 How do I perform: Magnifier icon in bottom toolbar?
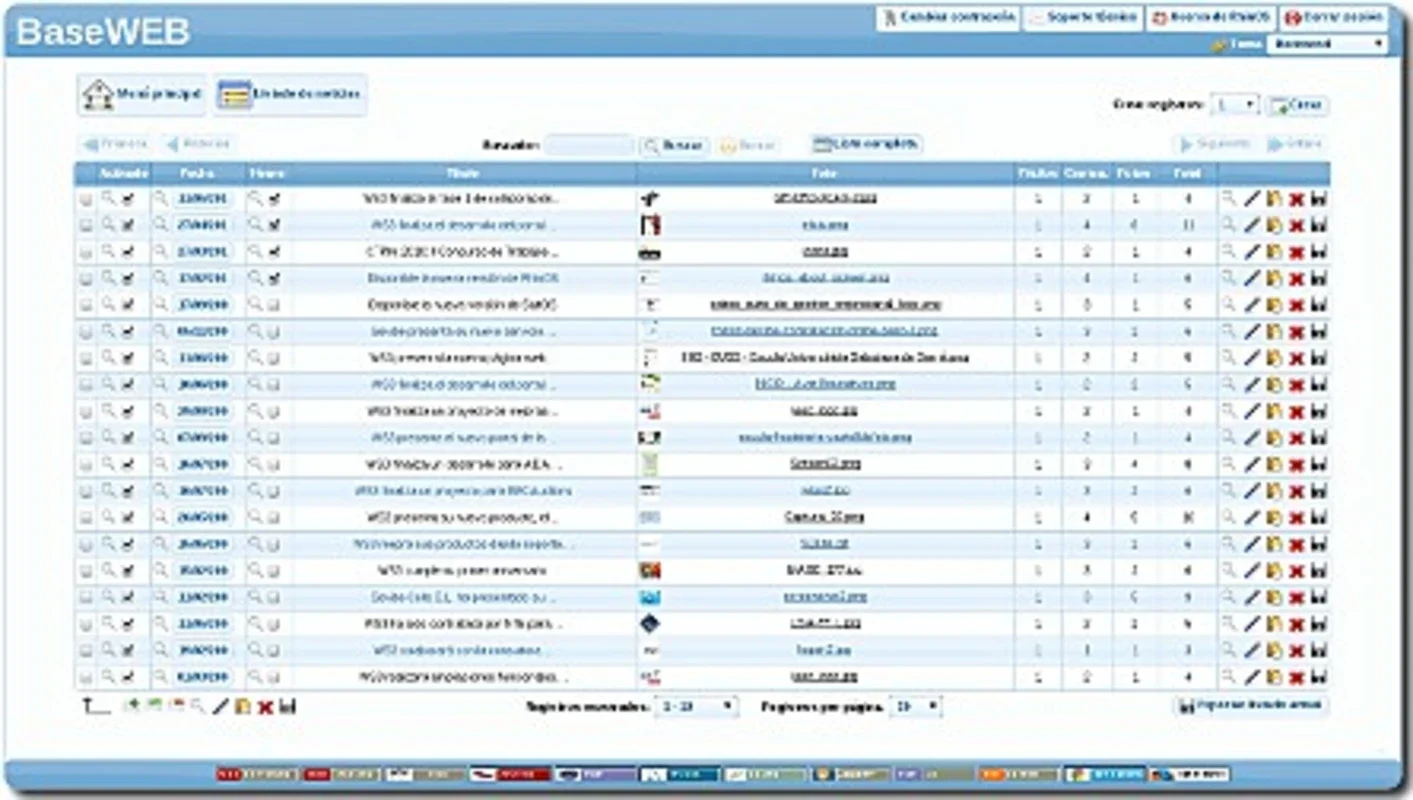click(x=198, y=706)
